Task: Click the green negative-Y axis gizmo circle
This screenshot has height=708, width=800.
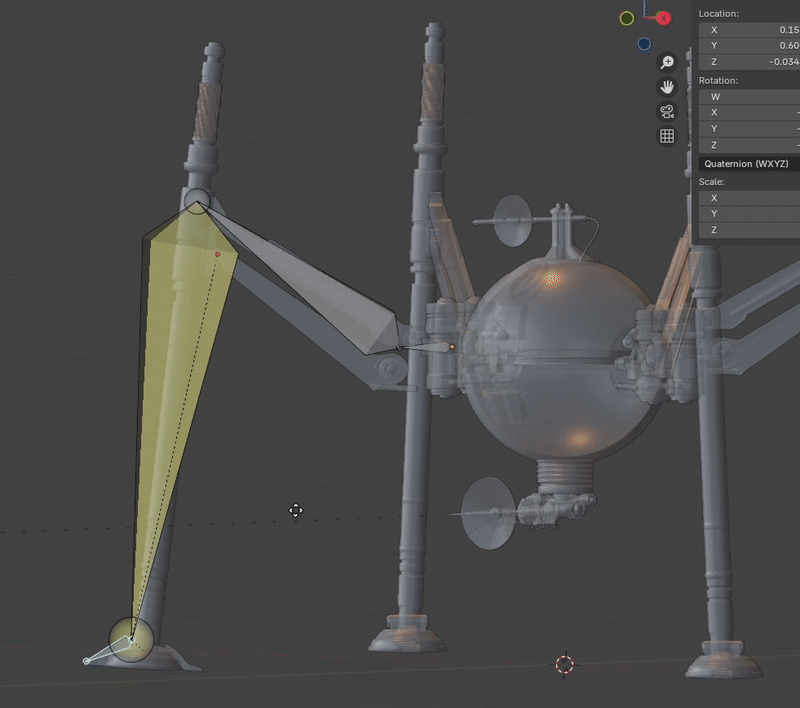Action: (627, 18)
